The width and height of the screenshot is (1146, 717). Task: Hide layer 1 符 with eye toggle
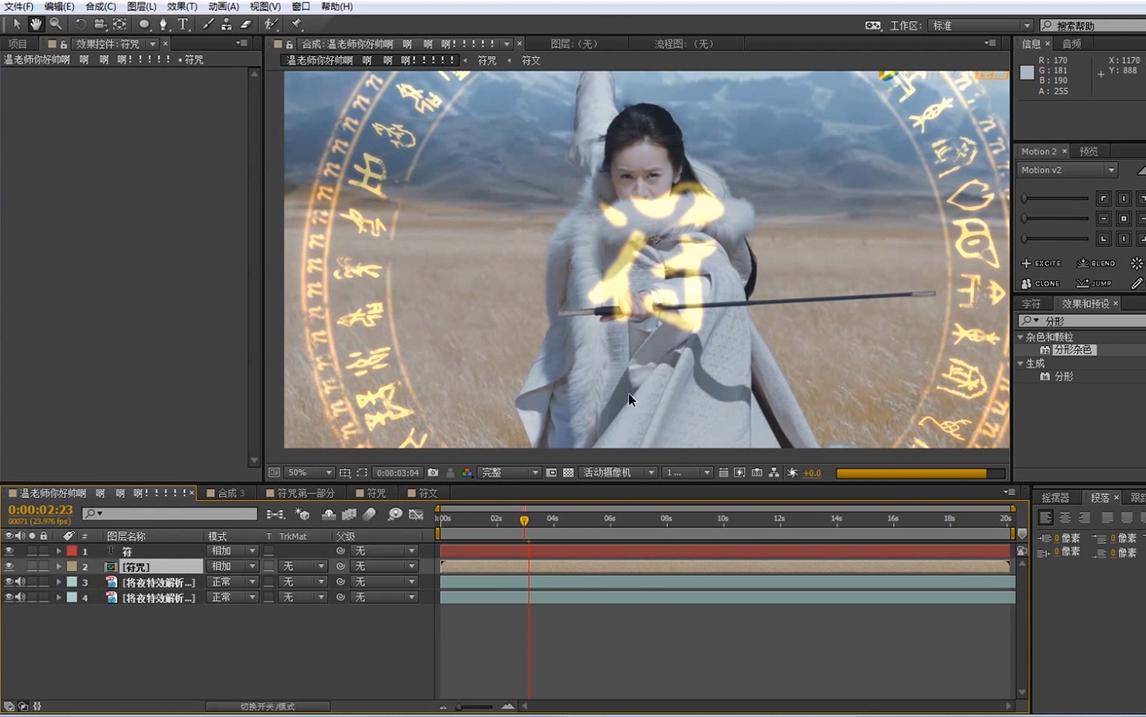pos(9,551)
